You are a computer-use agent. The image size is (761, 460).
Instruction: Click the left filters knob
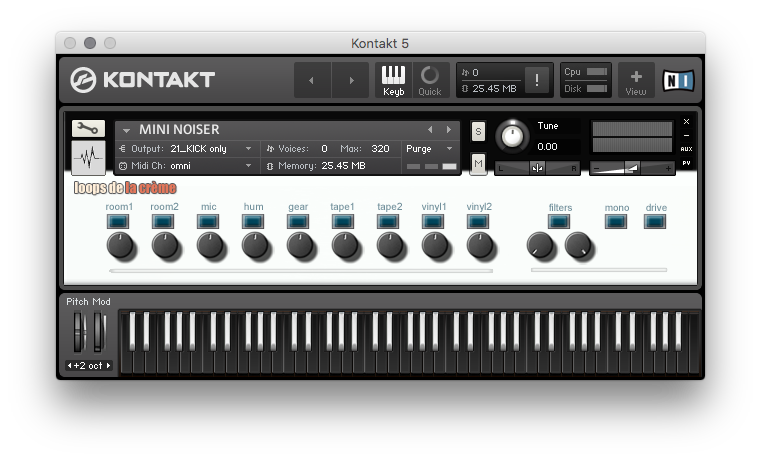[x=540, y=245]
